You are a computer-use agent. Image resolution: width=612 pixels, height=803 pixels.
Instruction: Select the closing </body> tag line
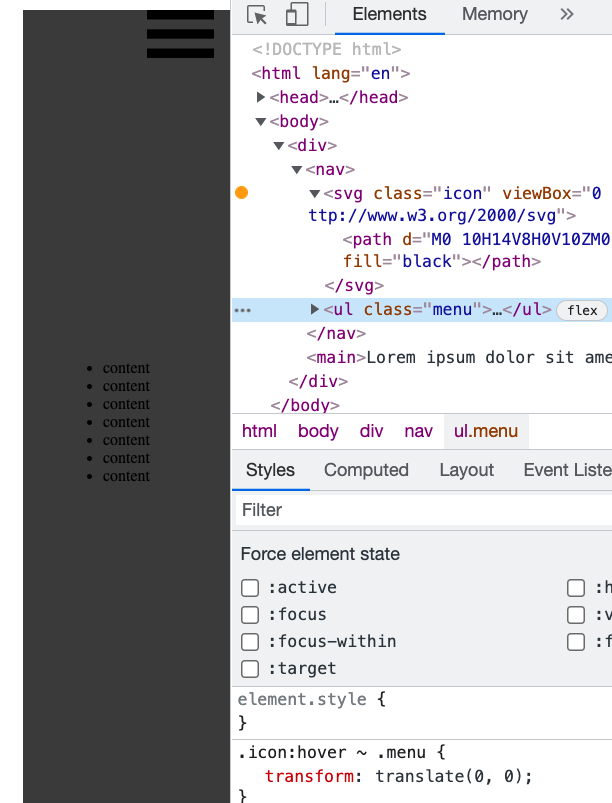[305, 405]
